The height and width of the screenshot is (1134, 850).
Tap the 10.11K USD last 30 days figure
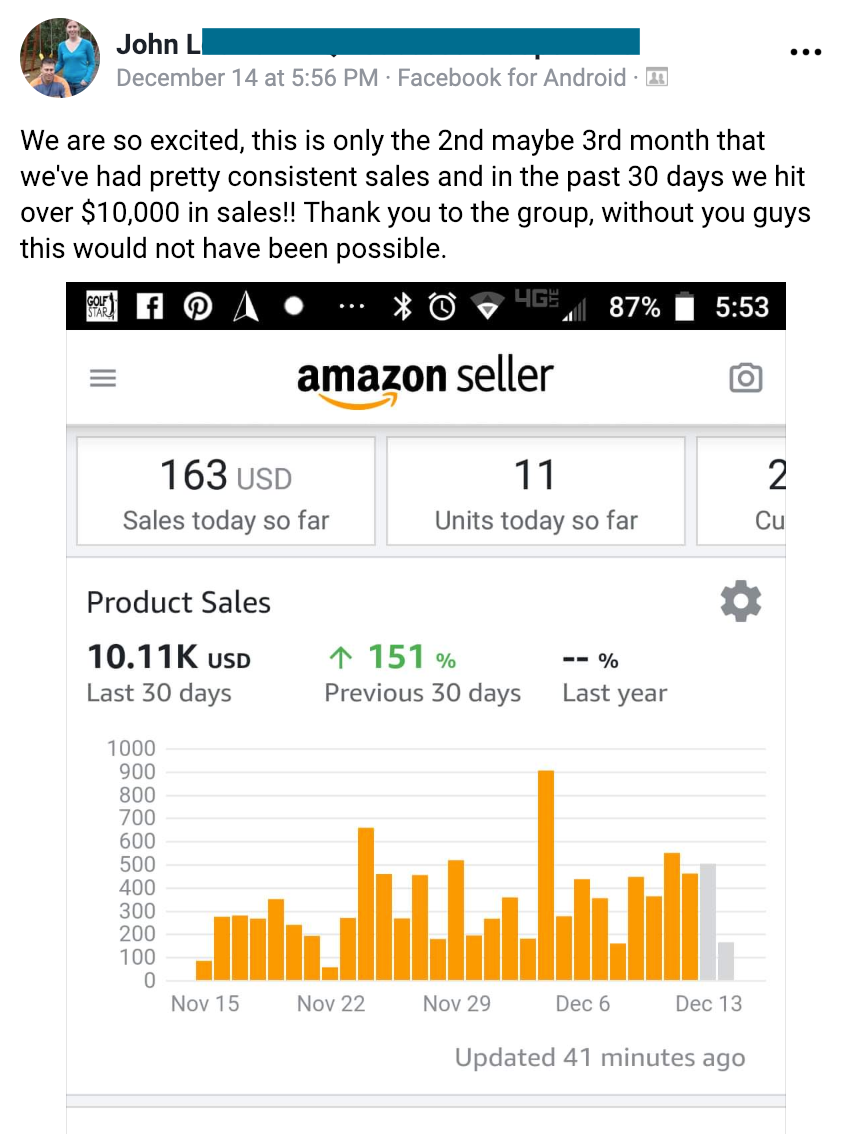[168, 659]
